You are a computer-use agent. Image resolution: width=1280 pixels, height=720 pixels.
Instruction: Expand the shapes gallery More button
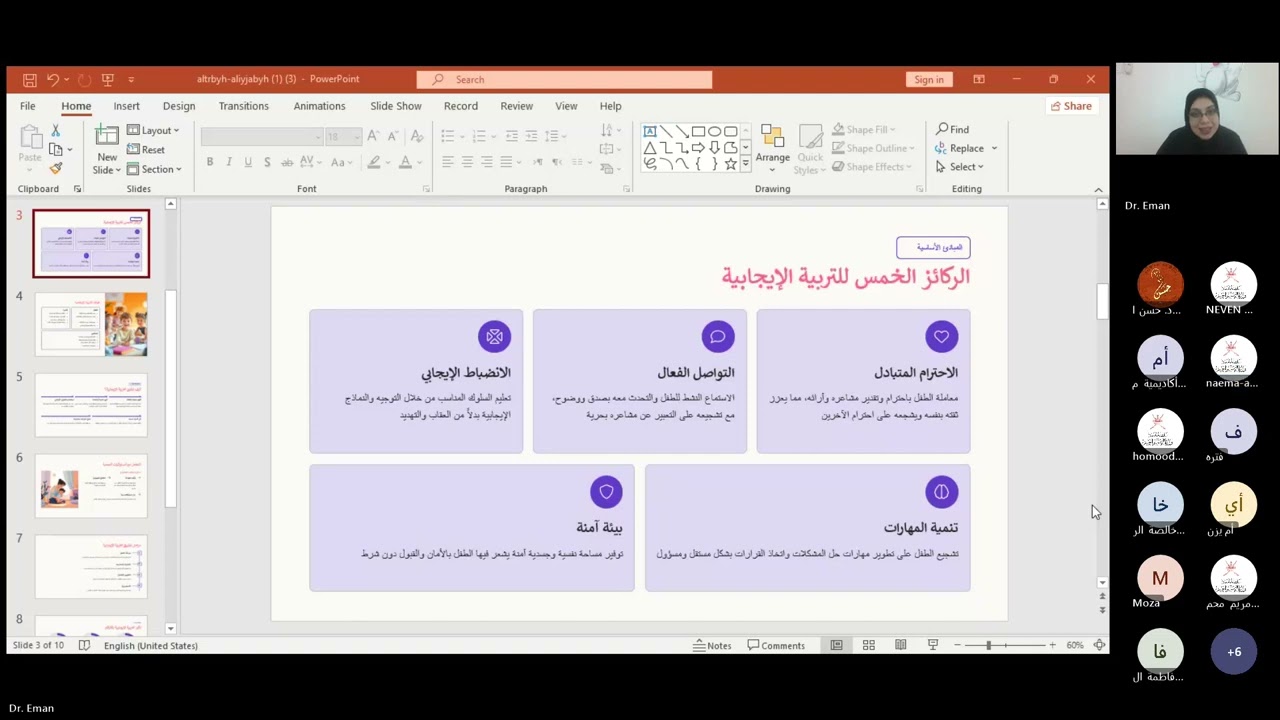[745, 164]
